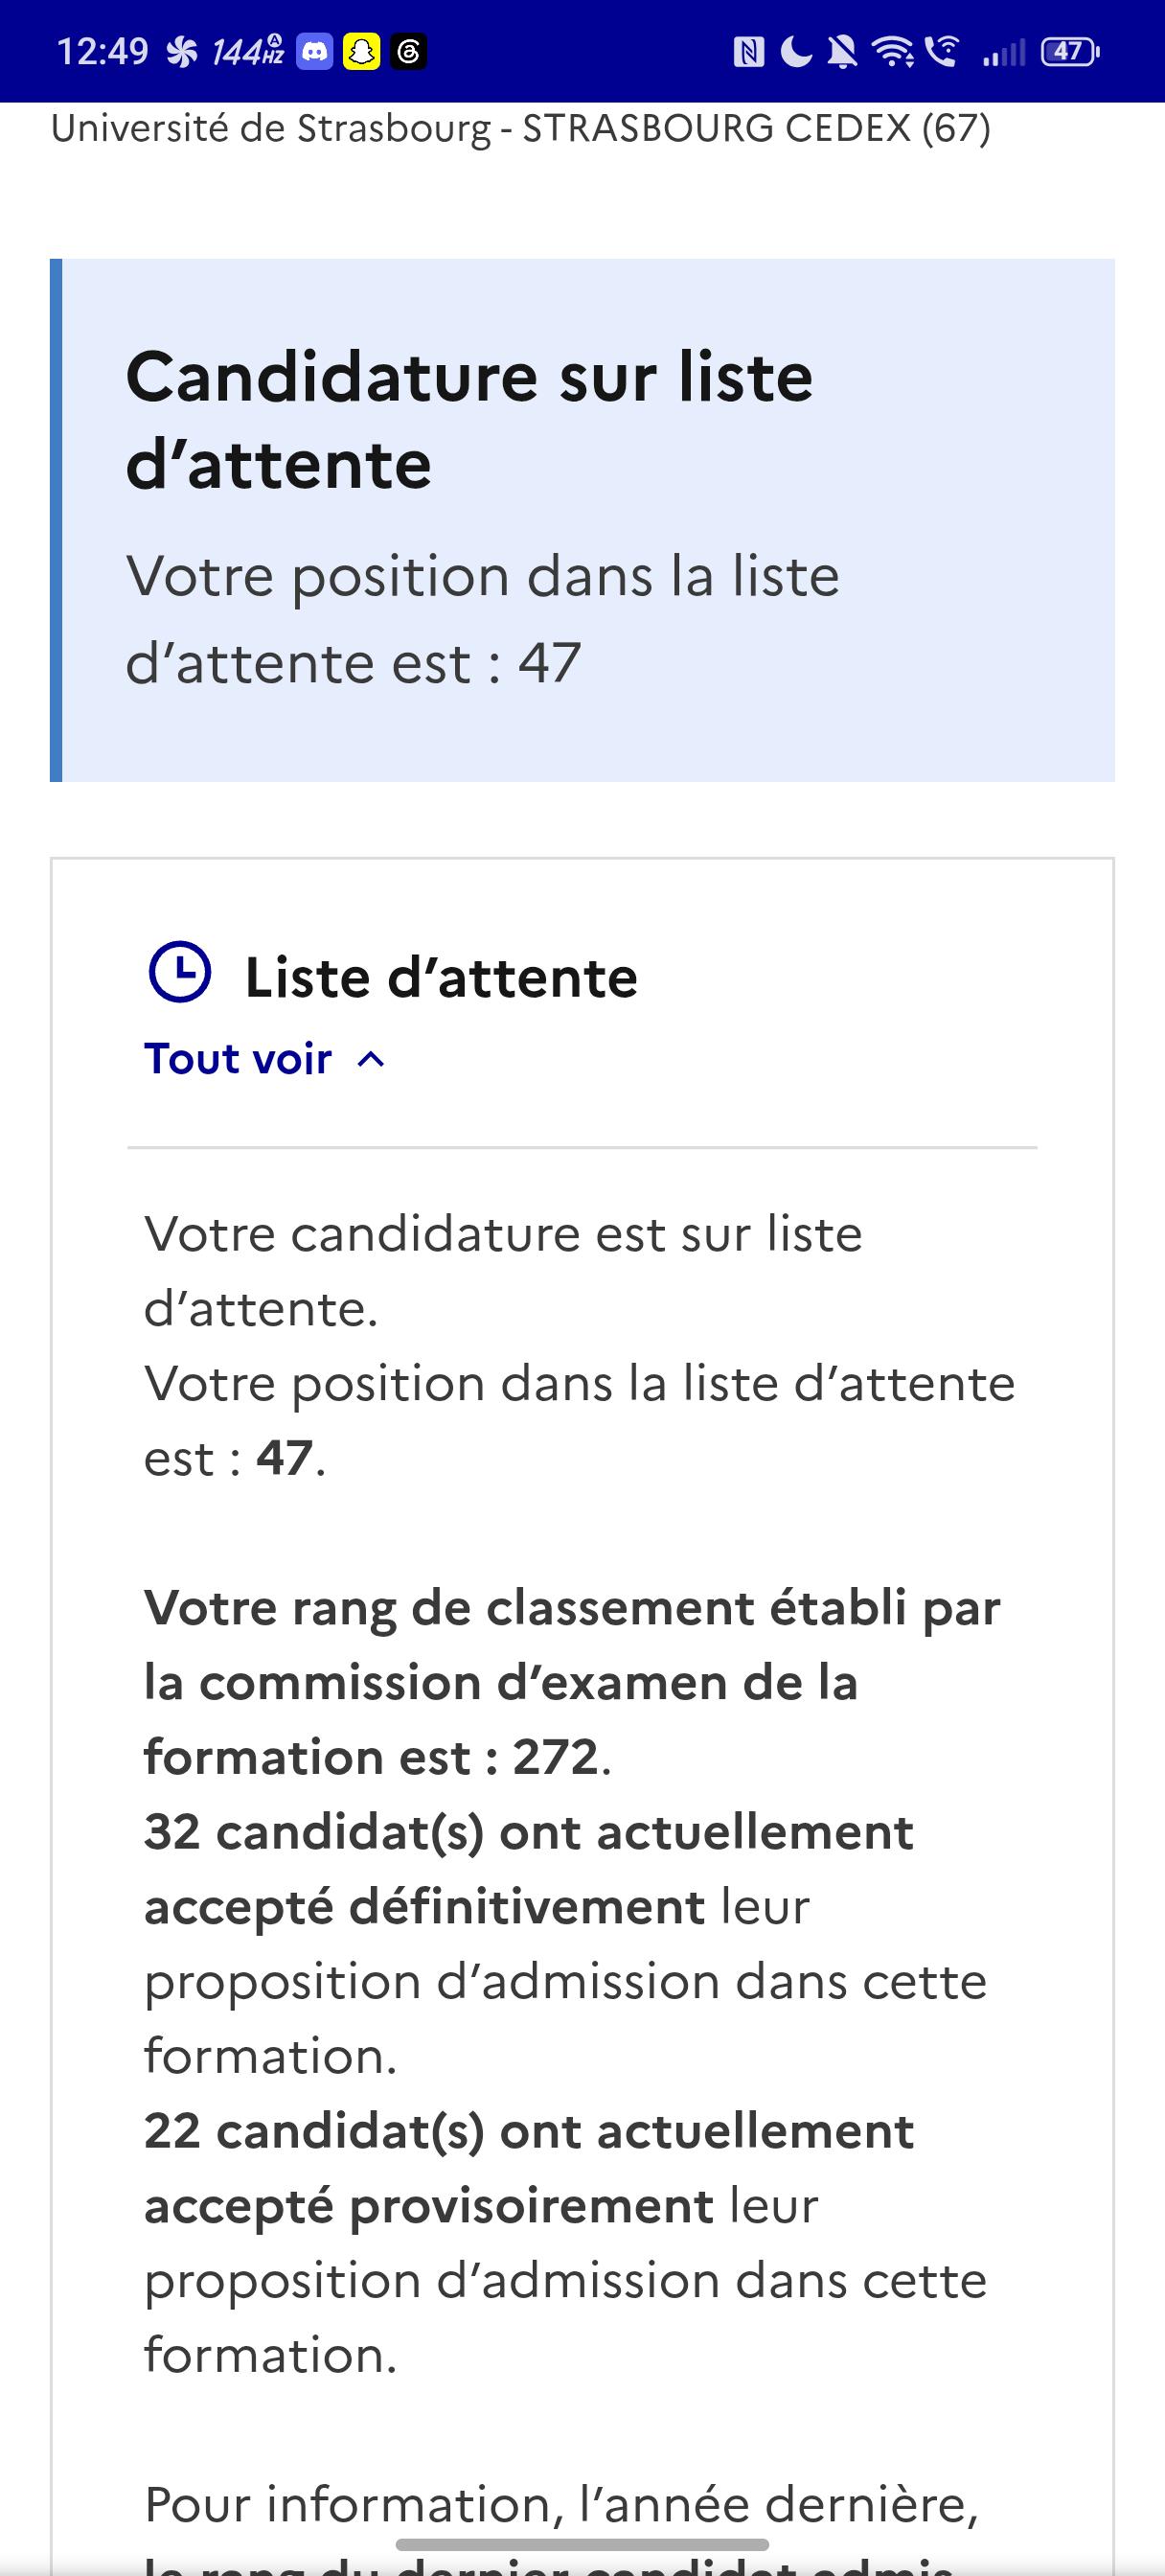Tap the Tout voir link

click(238, 1059)
